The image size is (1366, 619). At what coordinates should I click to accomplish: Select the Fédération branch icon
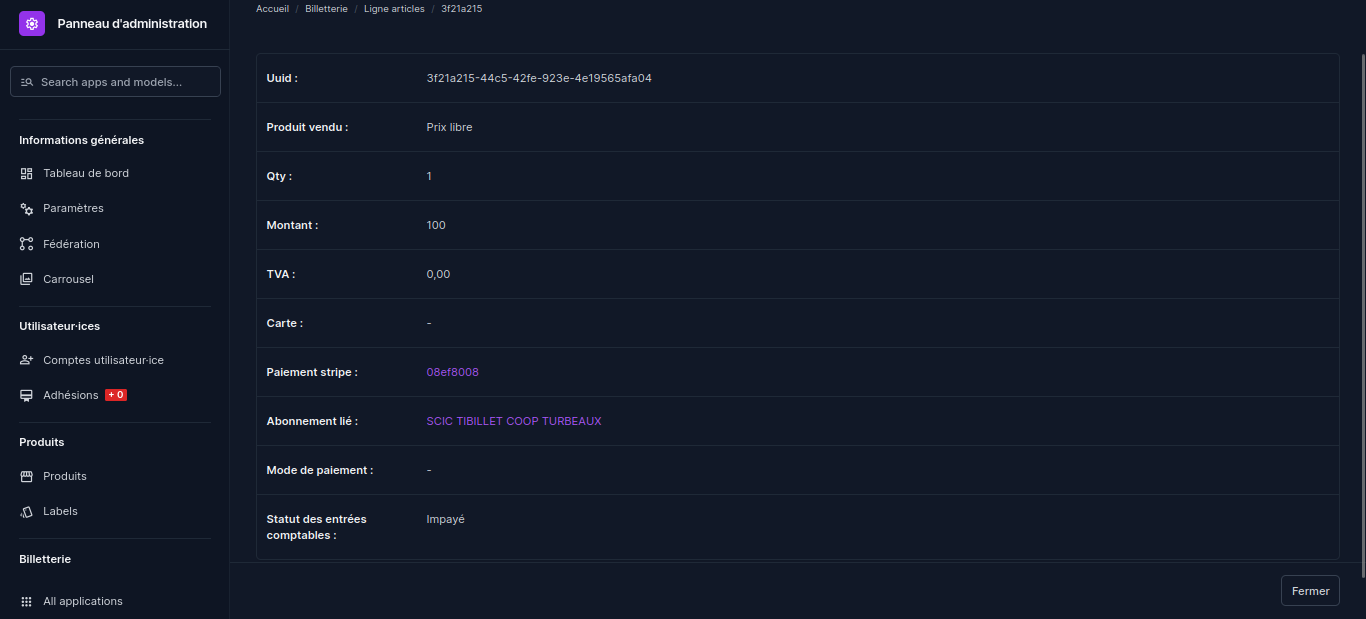click(x=27, y=244)
